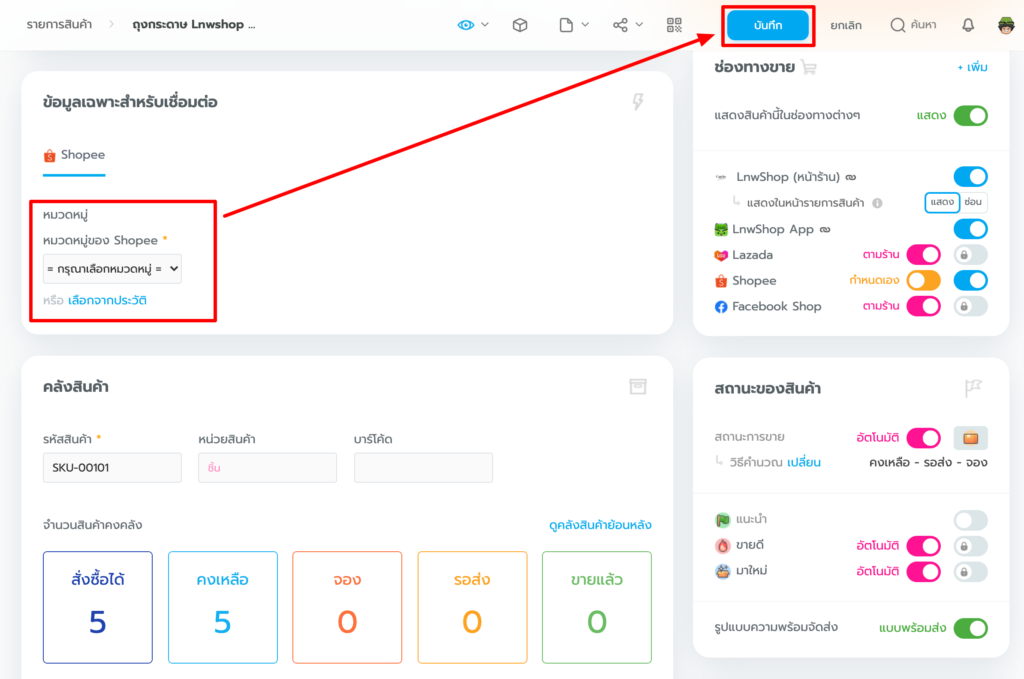Select the Shopee tab

(x=74, y=156)
